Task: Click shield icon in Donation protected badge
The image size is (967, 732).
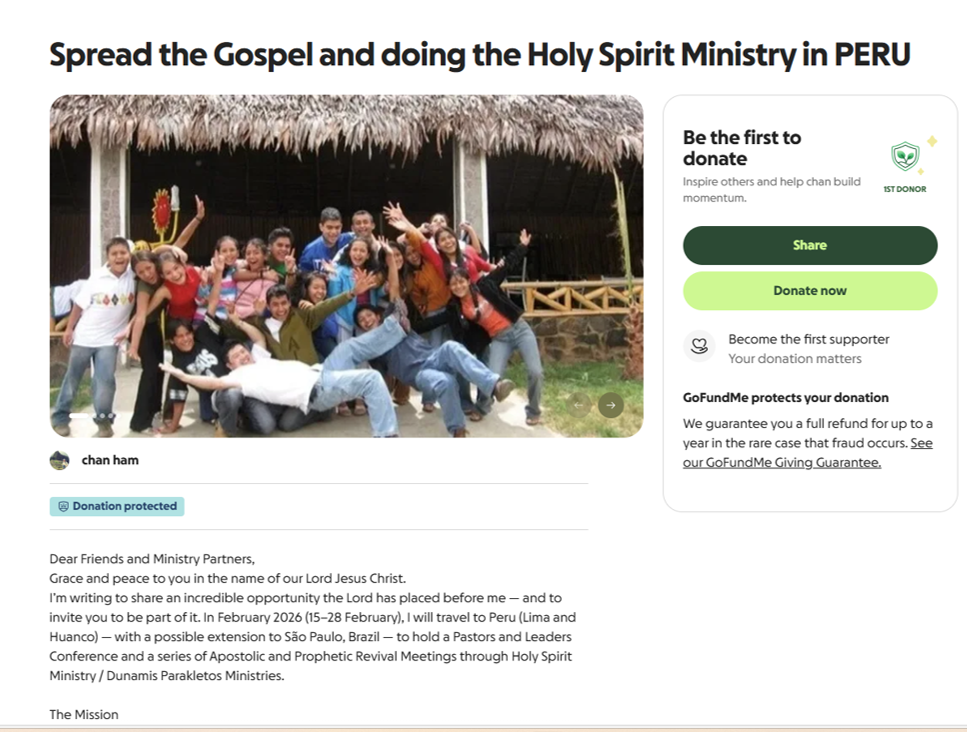Action: pyautogui.click(x=63, y=507)
